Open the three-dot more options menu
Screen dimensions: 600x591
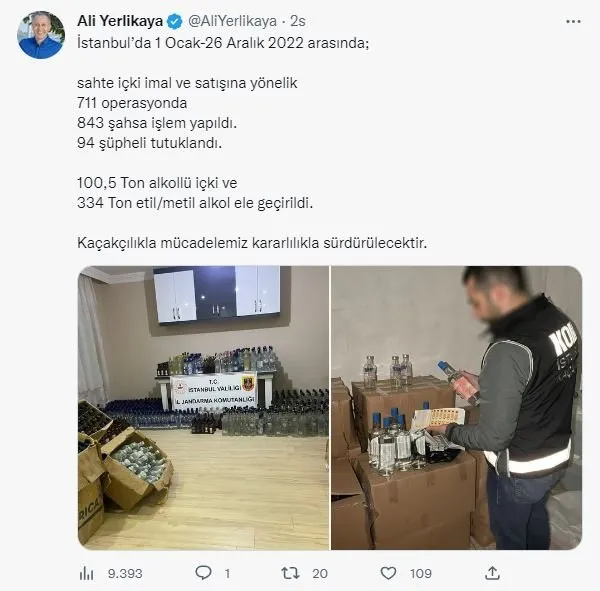573,21
